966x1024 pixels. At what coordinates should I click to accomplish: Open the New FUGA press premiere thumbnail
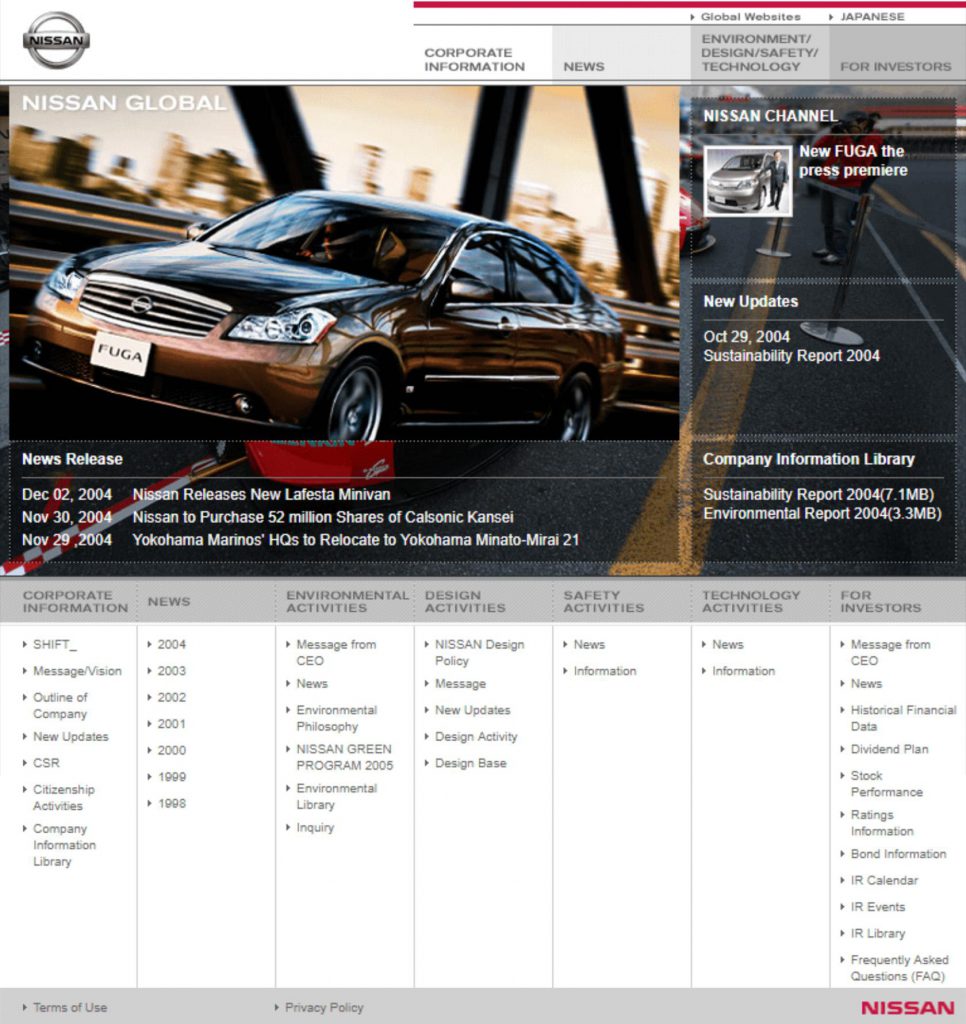coord(748,181)
